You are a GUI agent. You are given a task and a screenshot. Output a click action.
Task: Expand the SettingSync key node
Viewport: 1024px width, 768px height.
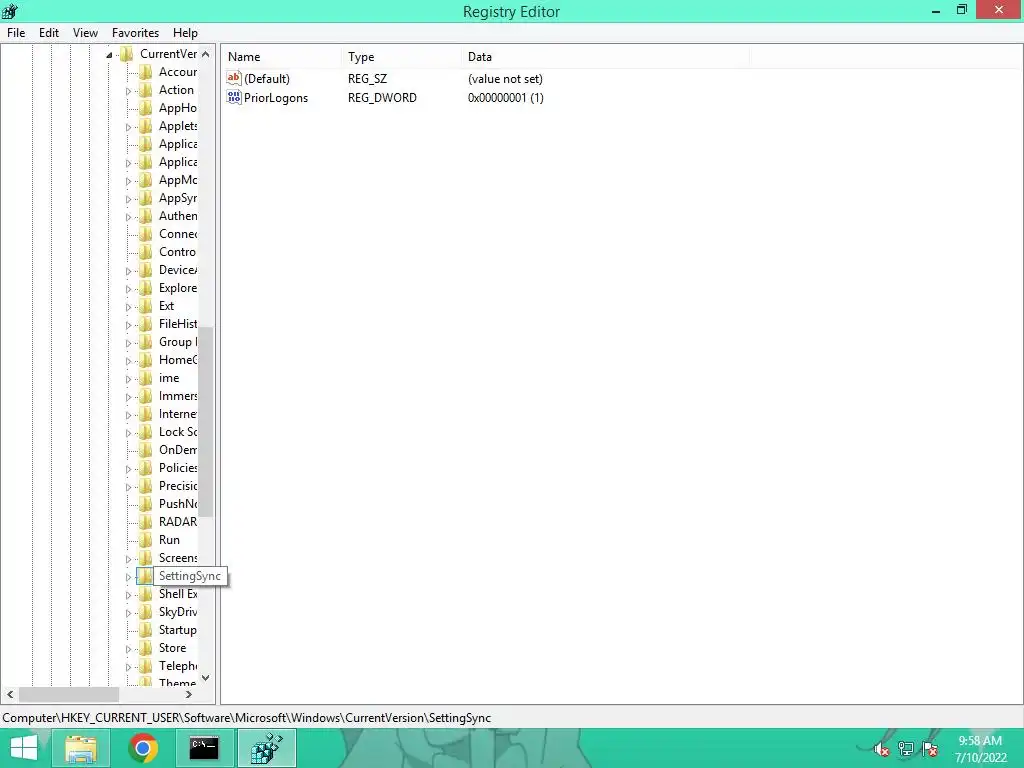coord(128,577)
